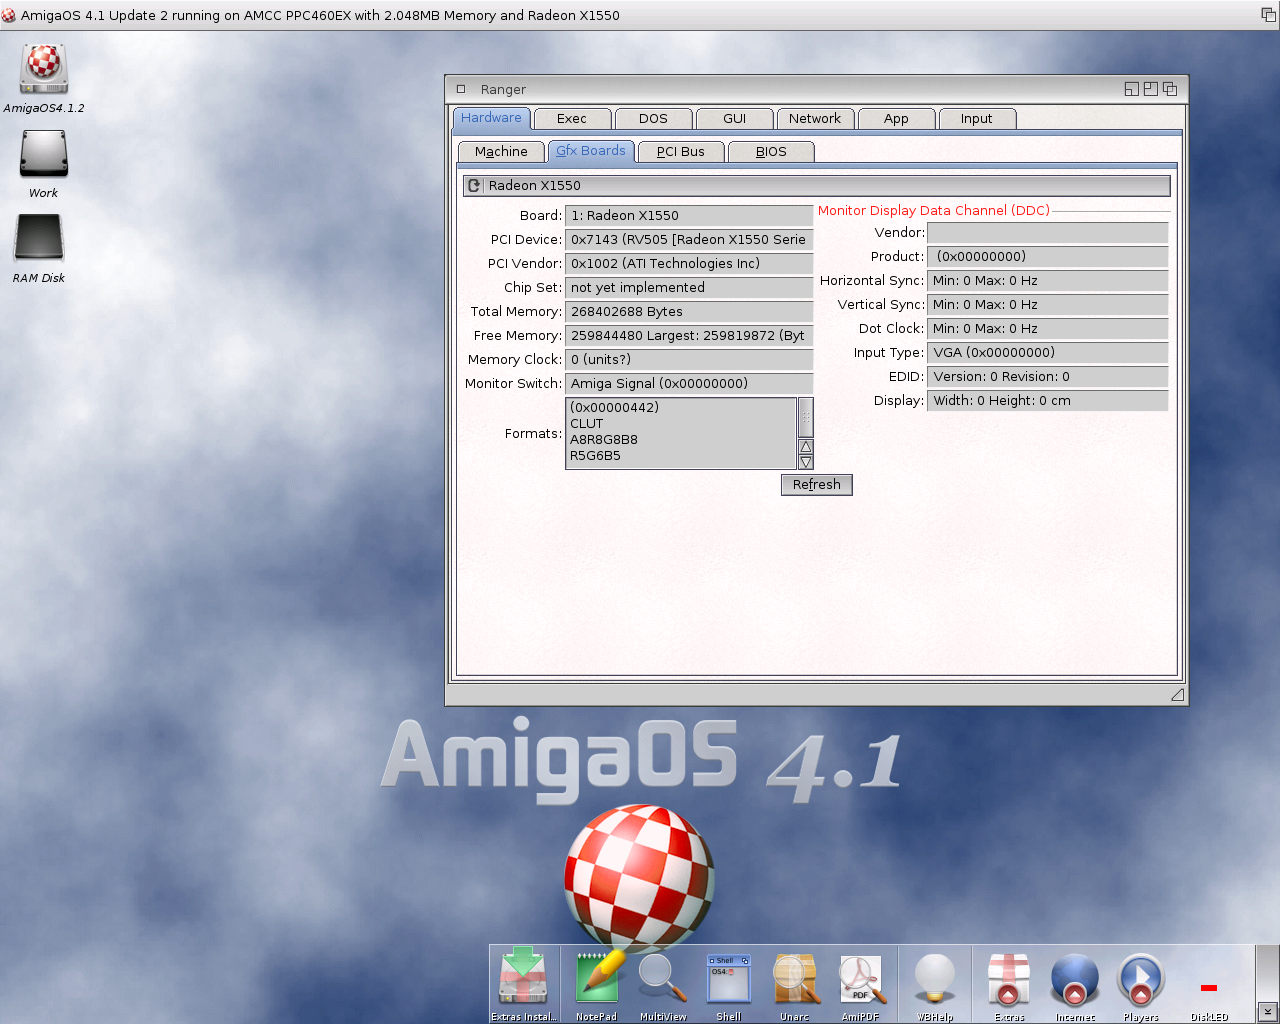The width and height of the screenshot is (1280, 1024).
Task: Click the Formats list scroll up arrow
Action: pyautogui.click(x=806, y=446)
